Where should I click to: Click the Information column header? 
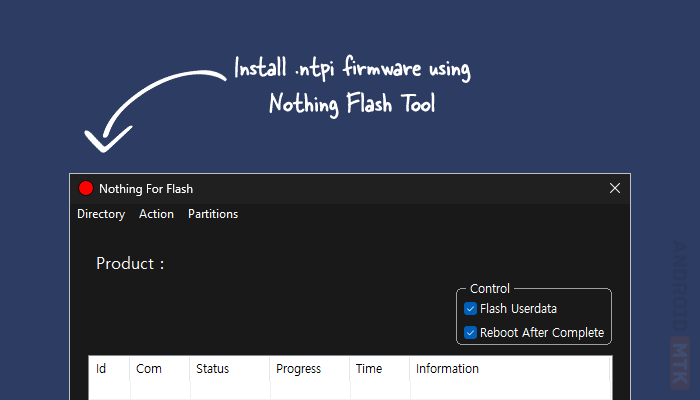447,369
